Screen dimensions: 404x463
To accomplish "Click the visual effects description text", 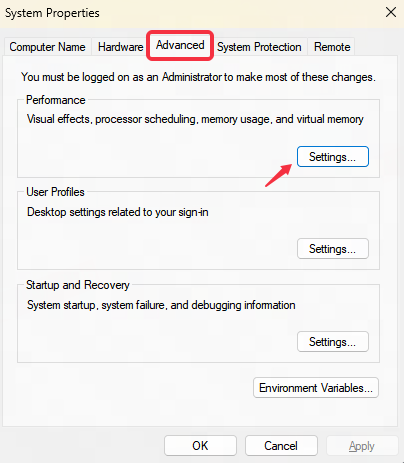I will (195, 119).
